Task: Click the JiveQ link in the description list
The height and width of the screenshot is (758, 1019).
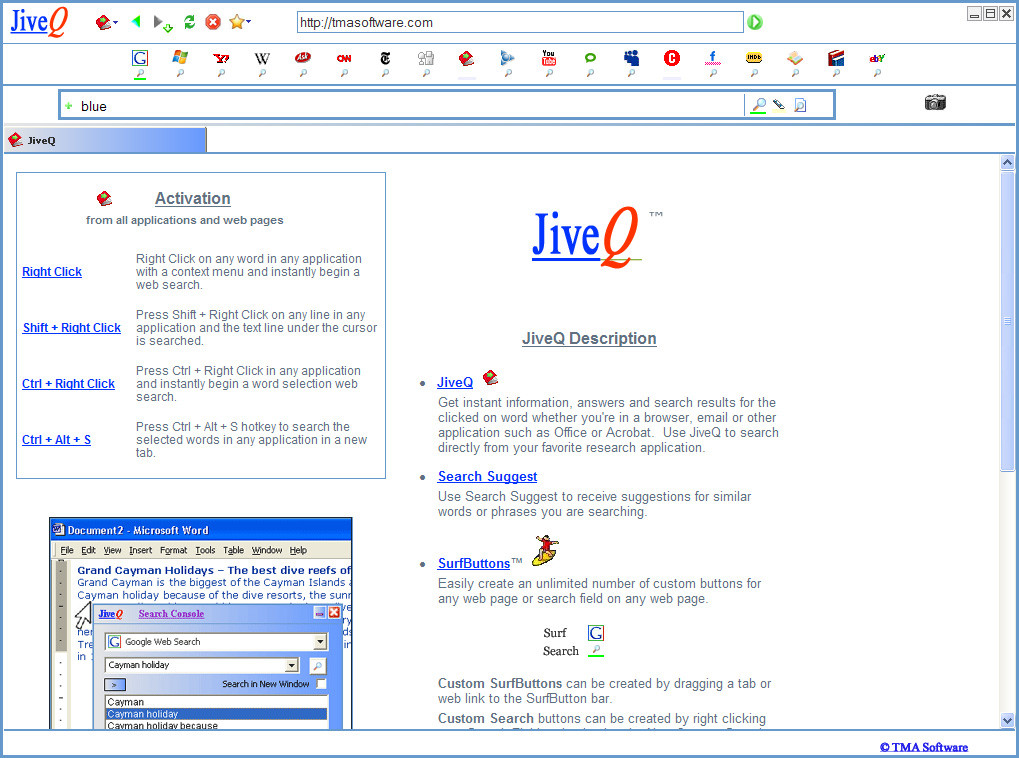Action: coord(455,382)
